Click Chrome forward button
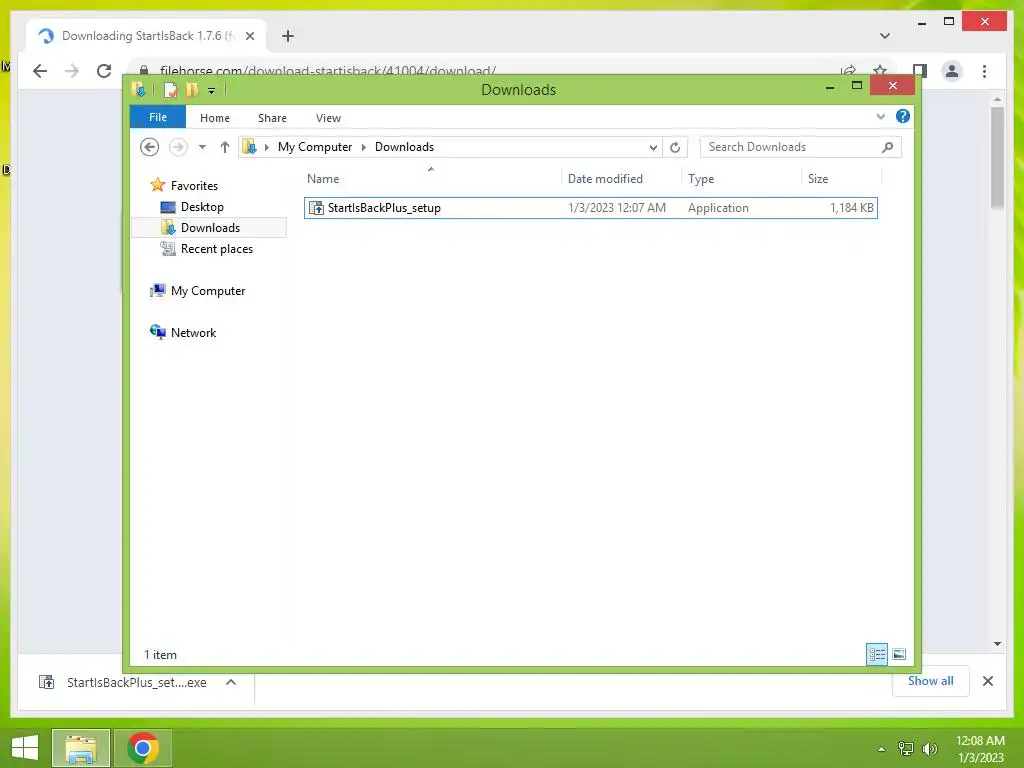The image size is (1024, 768). pyautogui.click(x=72, y=71)
